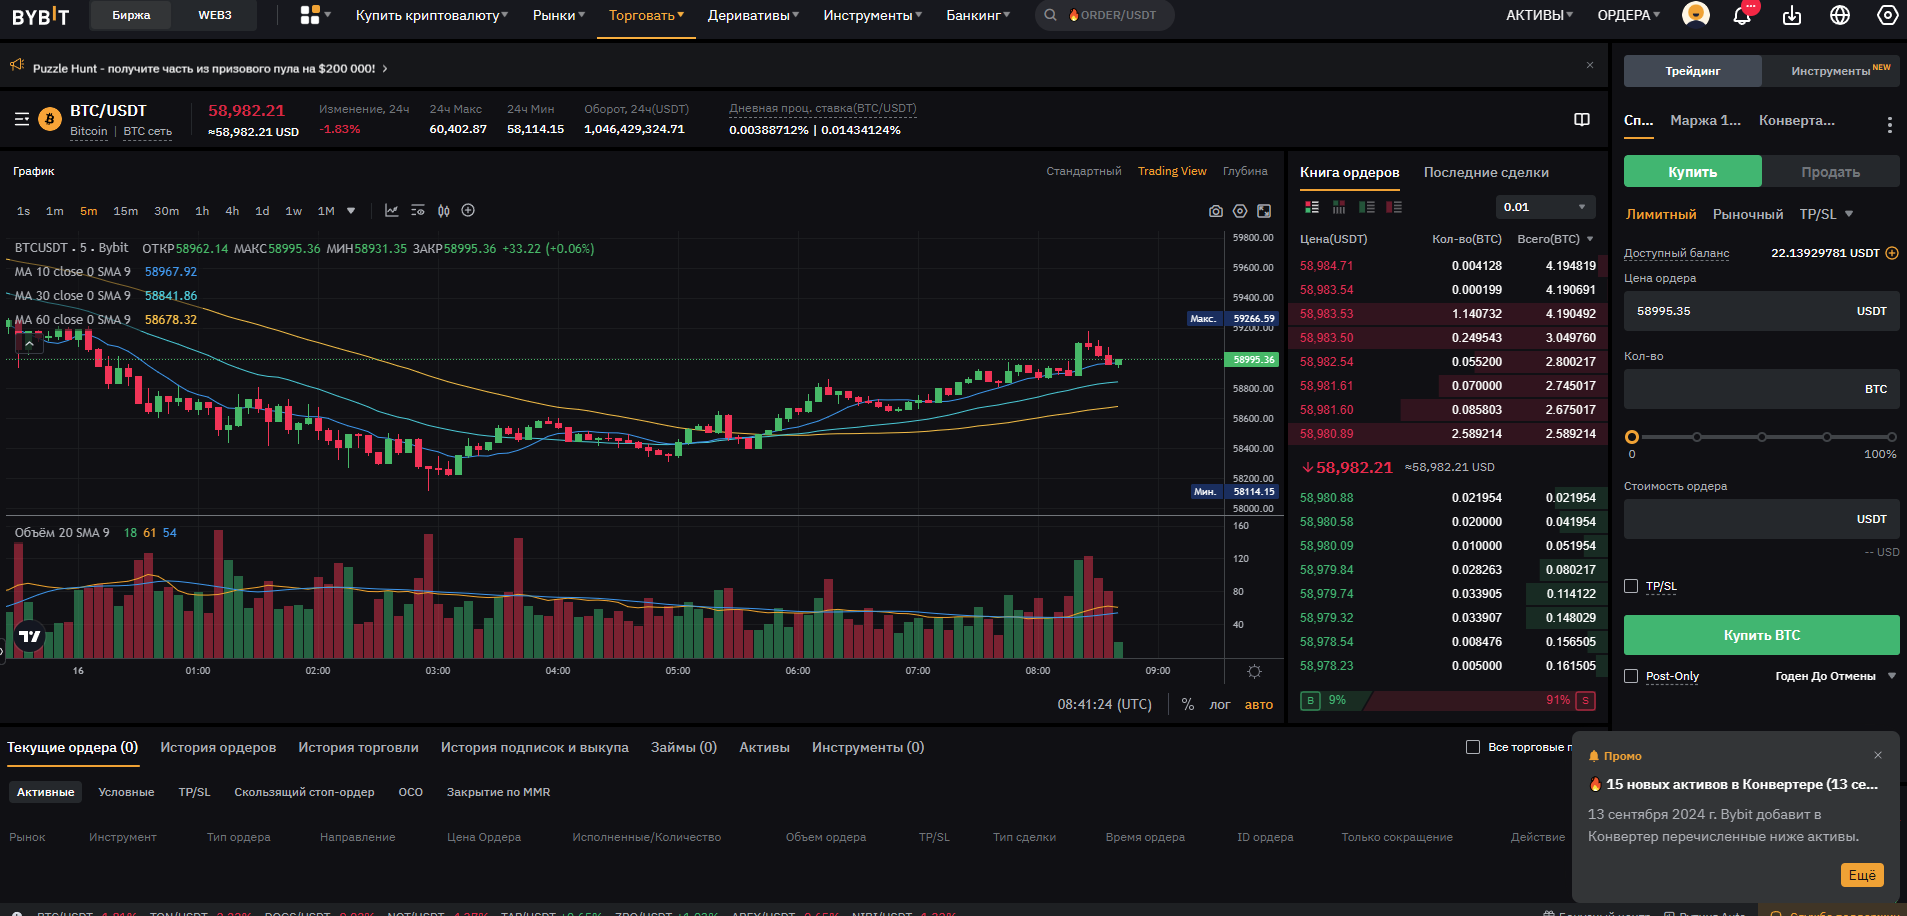
Task: Open the Trade History tab
Action: click(x=358, y=747)
